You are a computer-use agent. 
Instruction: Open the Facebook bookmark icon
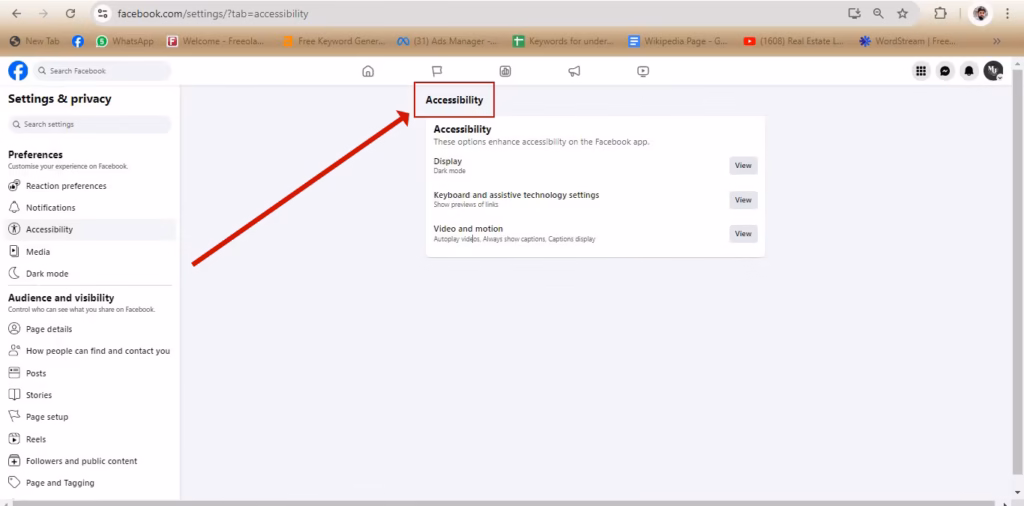pyautogui.click(x=78, y=41)
